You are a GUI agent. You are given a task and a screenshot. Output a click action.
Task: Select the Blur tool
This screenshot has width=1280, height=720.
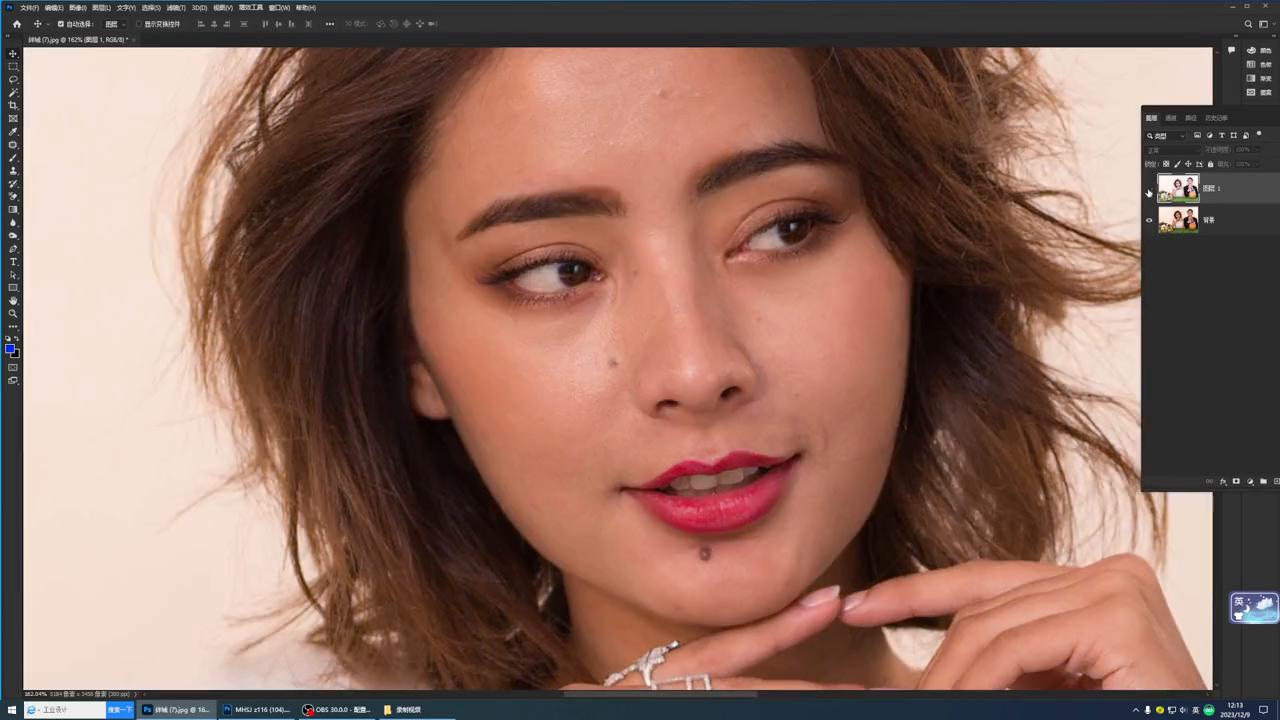coord(13,222)
